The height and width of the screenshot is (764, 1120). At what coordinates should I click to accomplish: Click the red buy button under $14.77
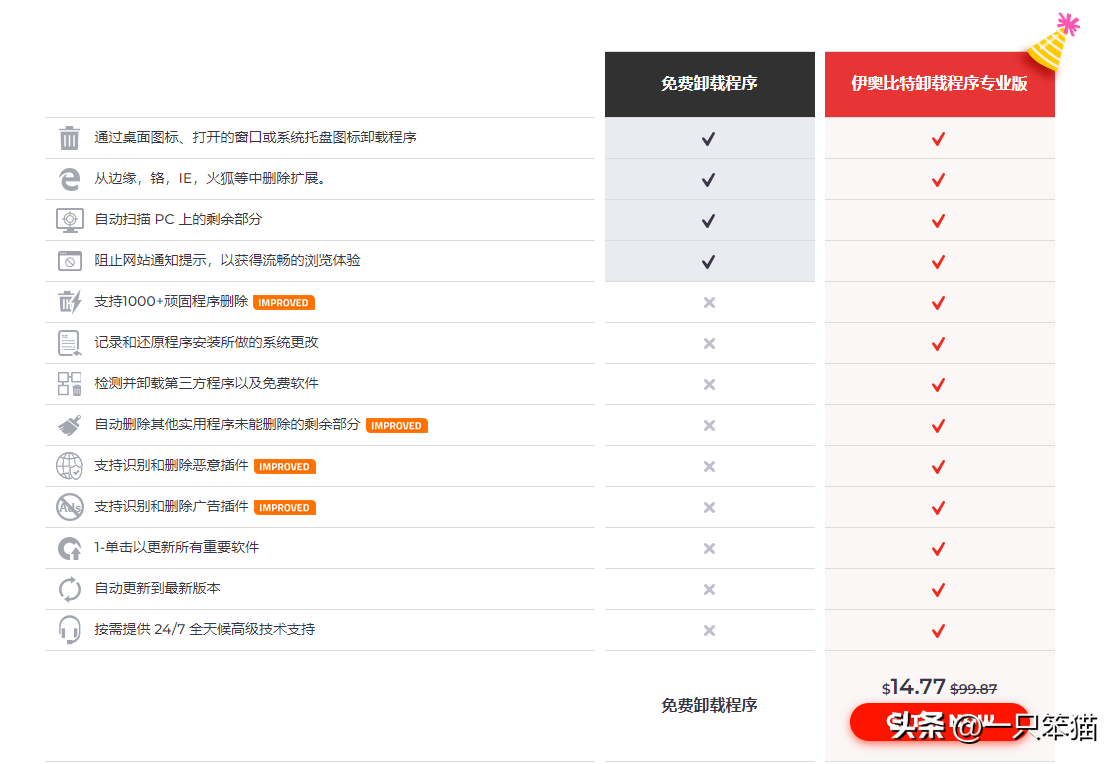[939, 722]
